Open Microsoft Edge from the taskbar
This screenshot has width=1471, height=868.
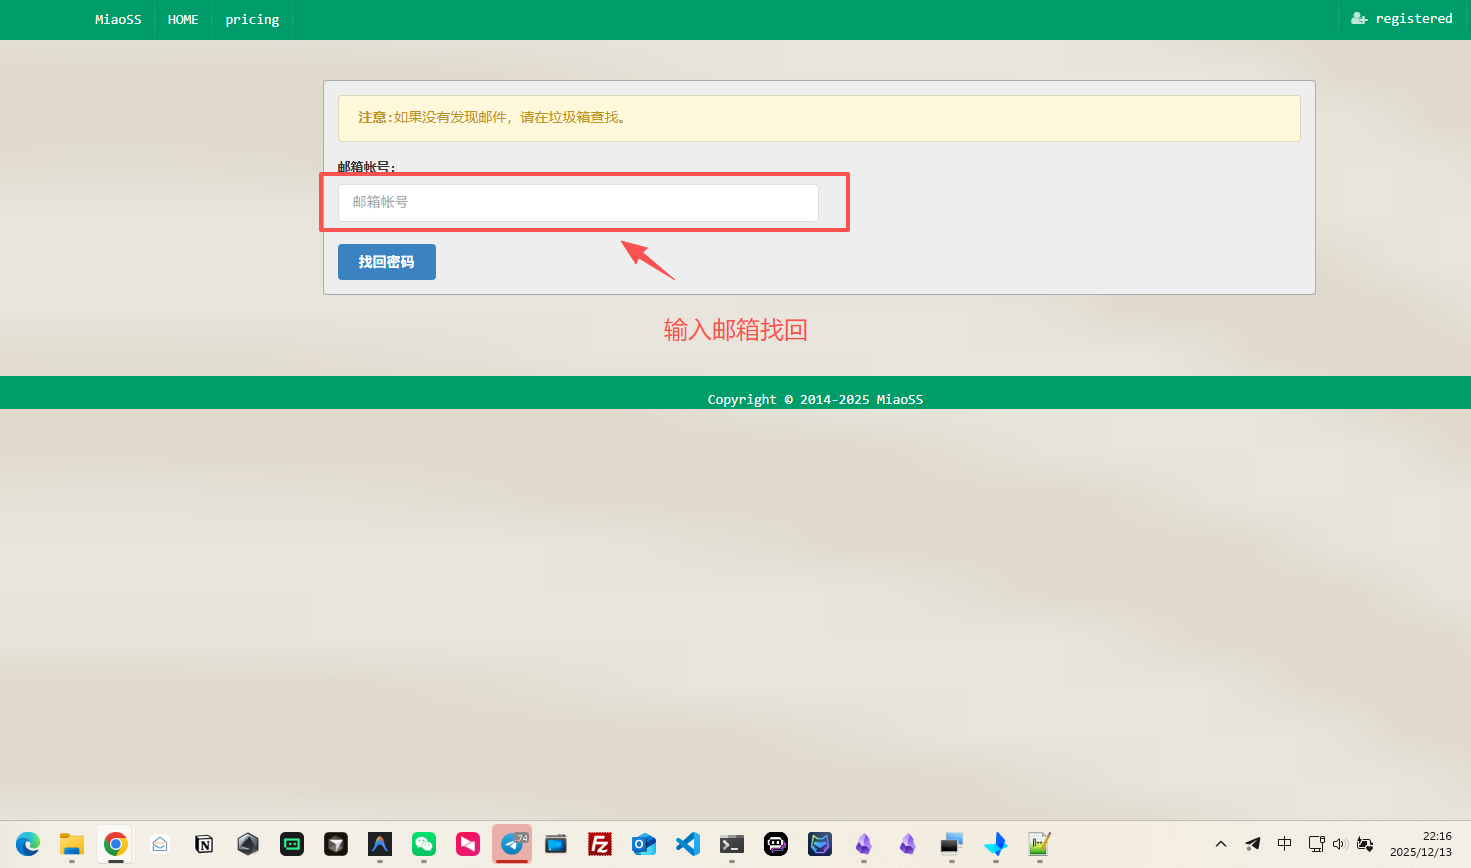(x=28, y=844)
